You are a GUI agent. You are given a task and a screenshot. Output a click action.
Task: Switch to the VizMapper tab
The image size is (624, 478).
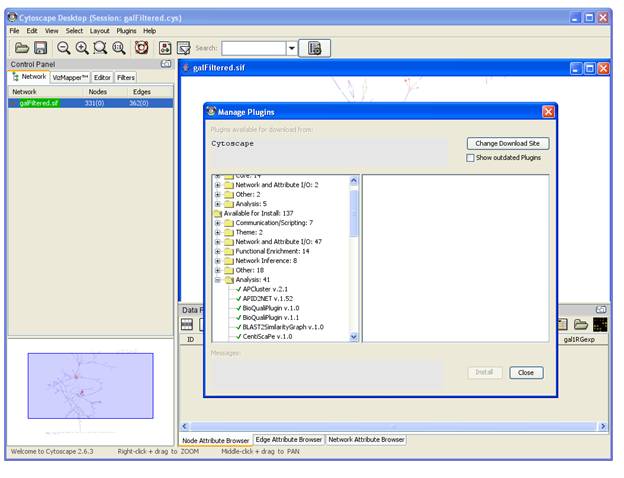click(x=70, y=78)
